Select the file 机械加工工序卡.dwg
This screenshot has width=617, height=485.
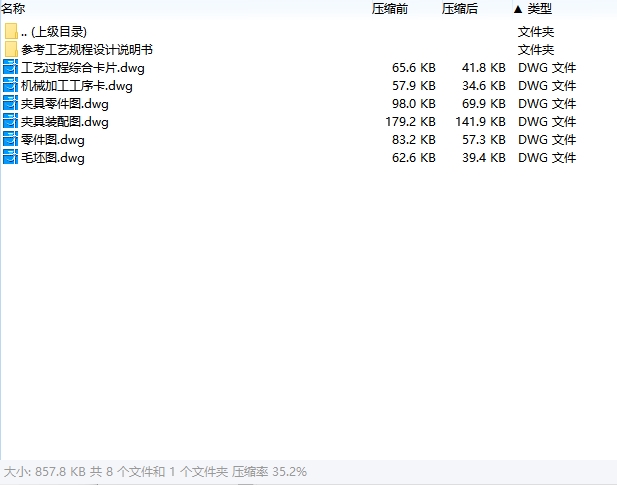click(x=77, y=86)
